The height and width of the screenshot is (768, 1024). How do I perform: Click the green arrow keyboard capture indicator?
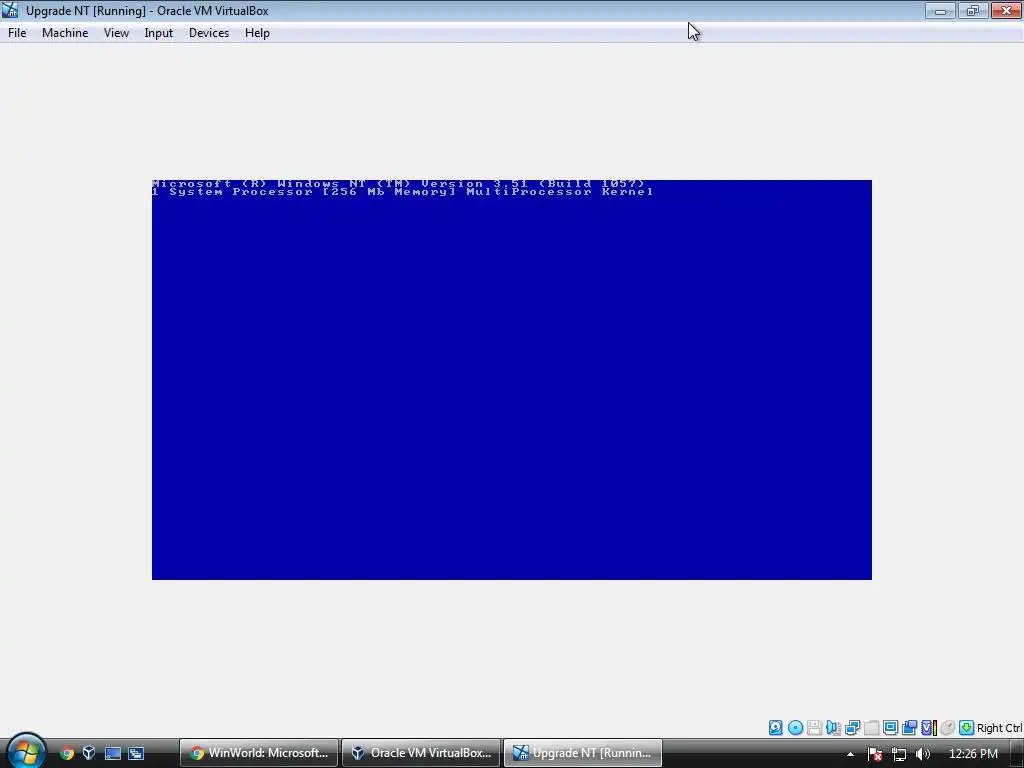click(x=967, y=728)
